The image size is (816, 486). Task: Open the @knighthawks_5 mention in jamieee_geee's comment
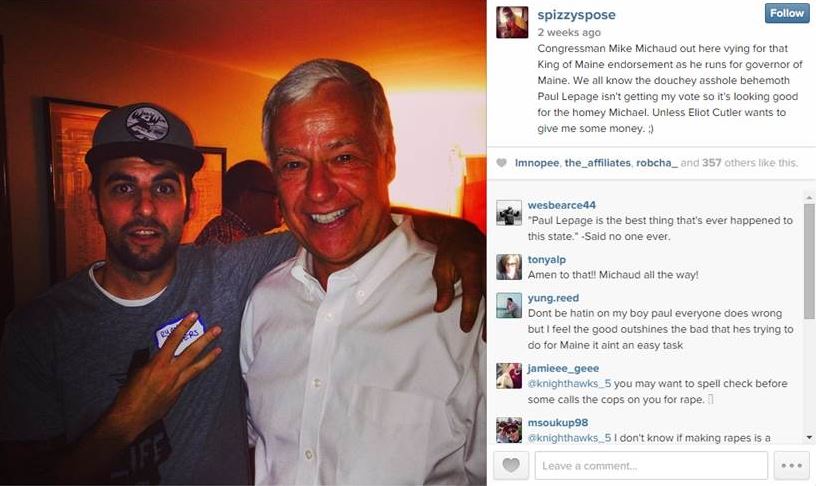point(569,383)
